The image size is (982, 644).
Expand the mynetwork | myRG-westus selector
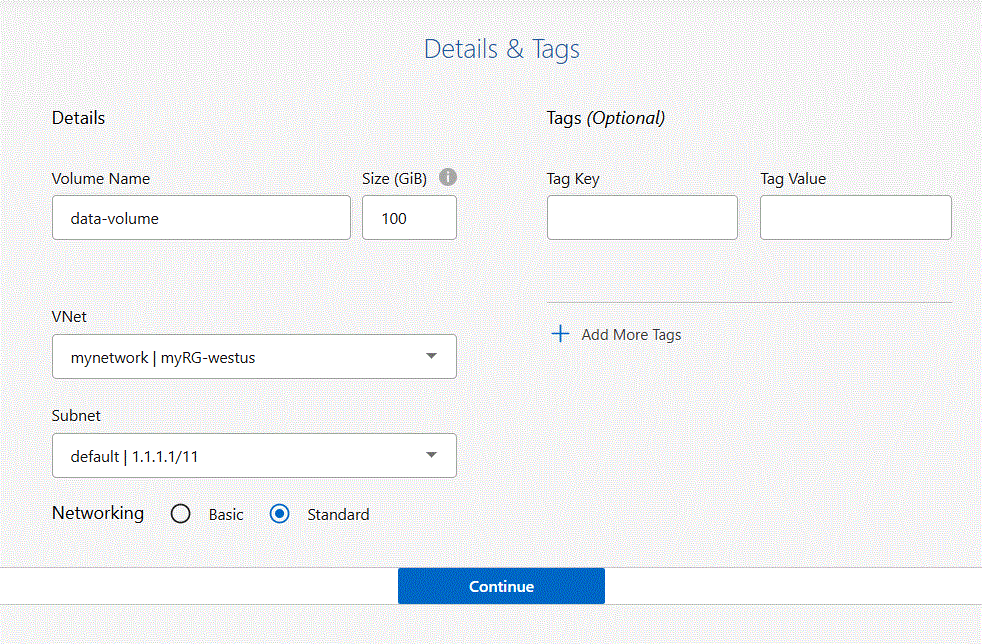tap(254, 356)
